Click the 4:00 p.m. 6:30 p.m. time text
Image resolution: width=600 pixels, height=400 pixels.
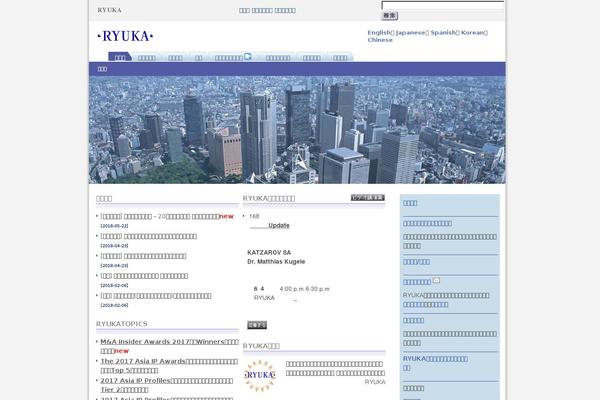point(304,289)
